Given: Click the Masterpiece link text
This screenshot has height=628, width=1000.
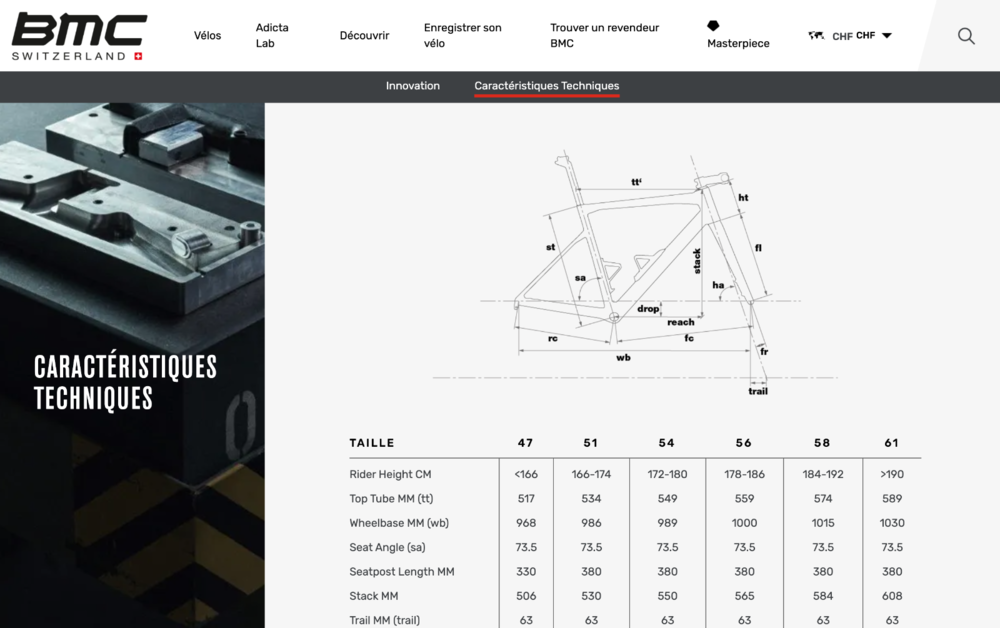Looking at the screenshot, I should [x=738, y=44].
